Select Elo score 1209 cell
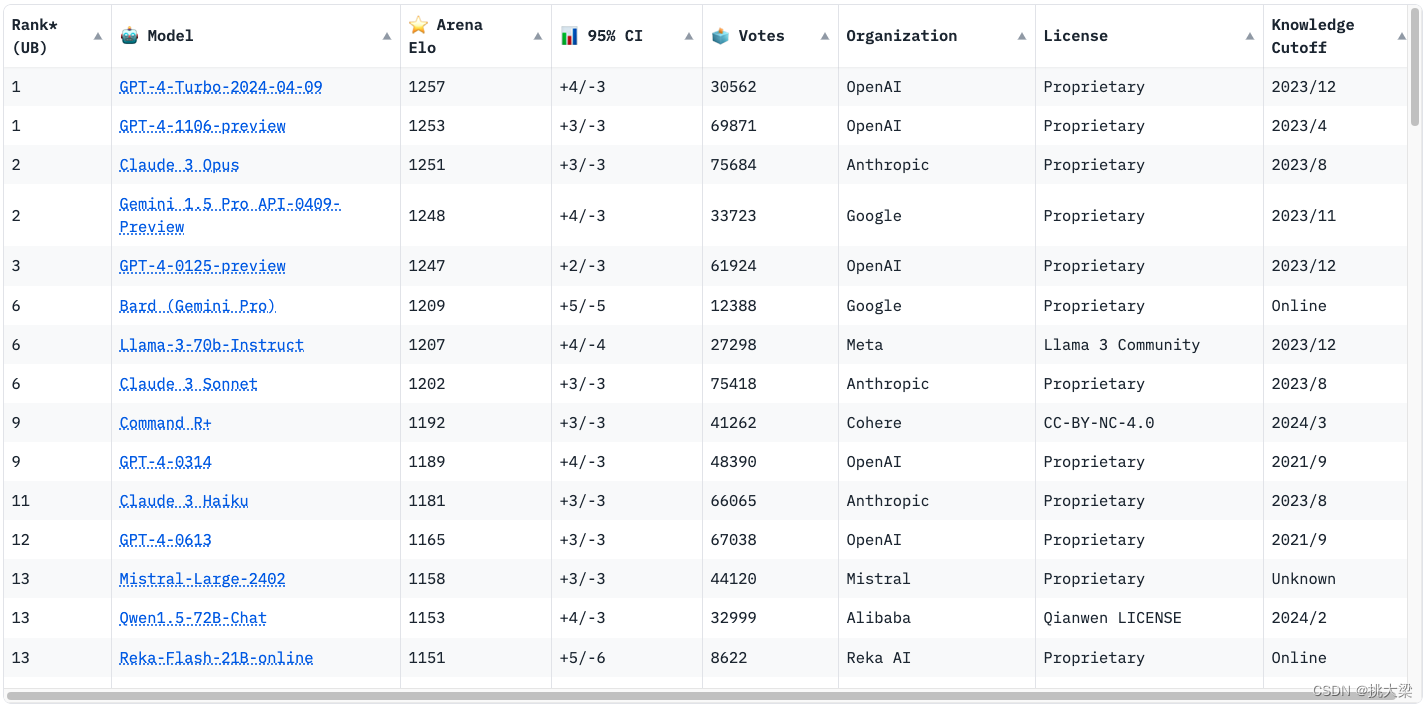The height and width of the screenshot is (708, 1428). [x=476, y=306]
